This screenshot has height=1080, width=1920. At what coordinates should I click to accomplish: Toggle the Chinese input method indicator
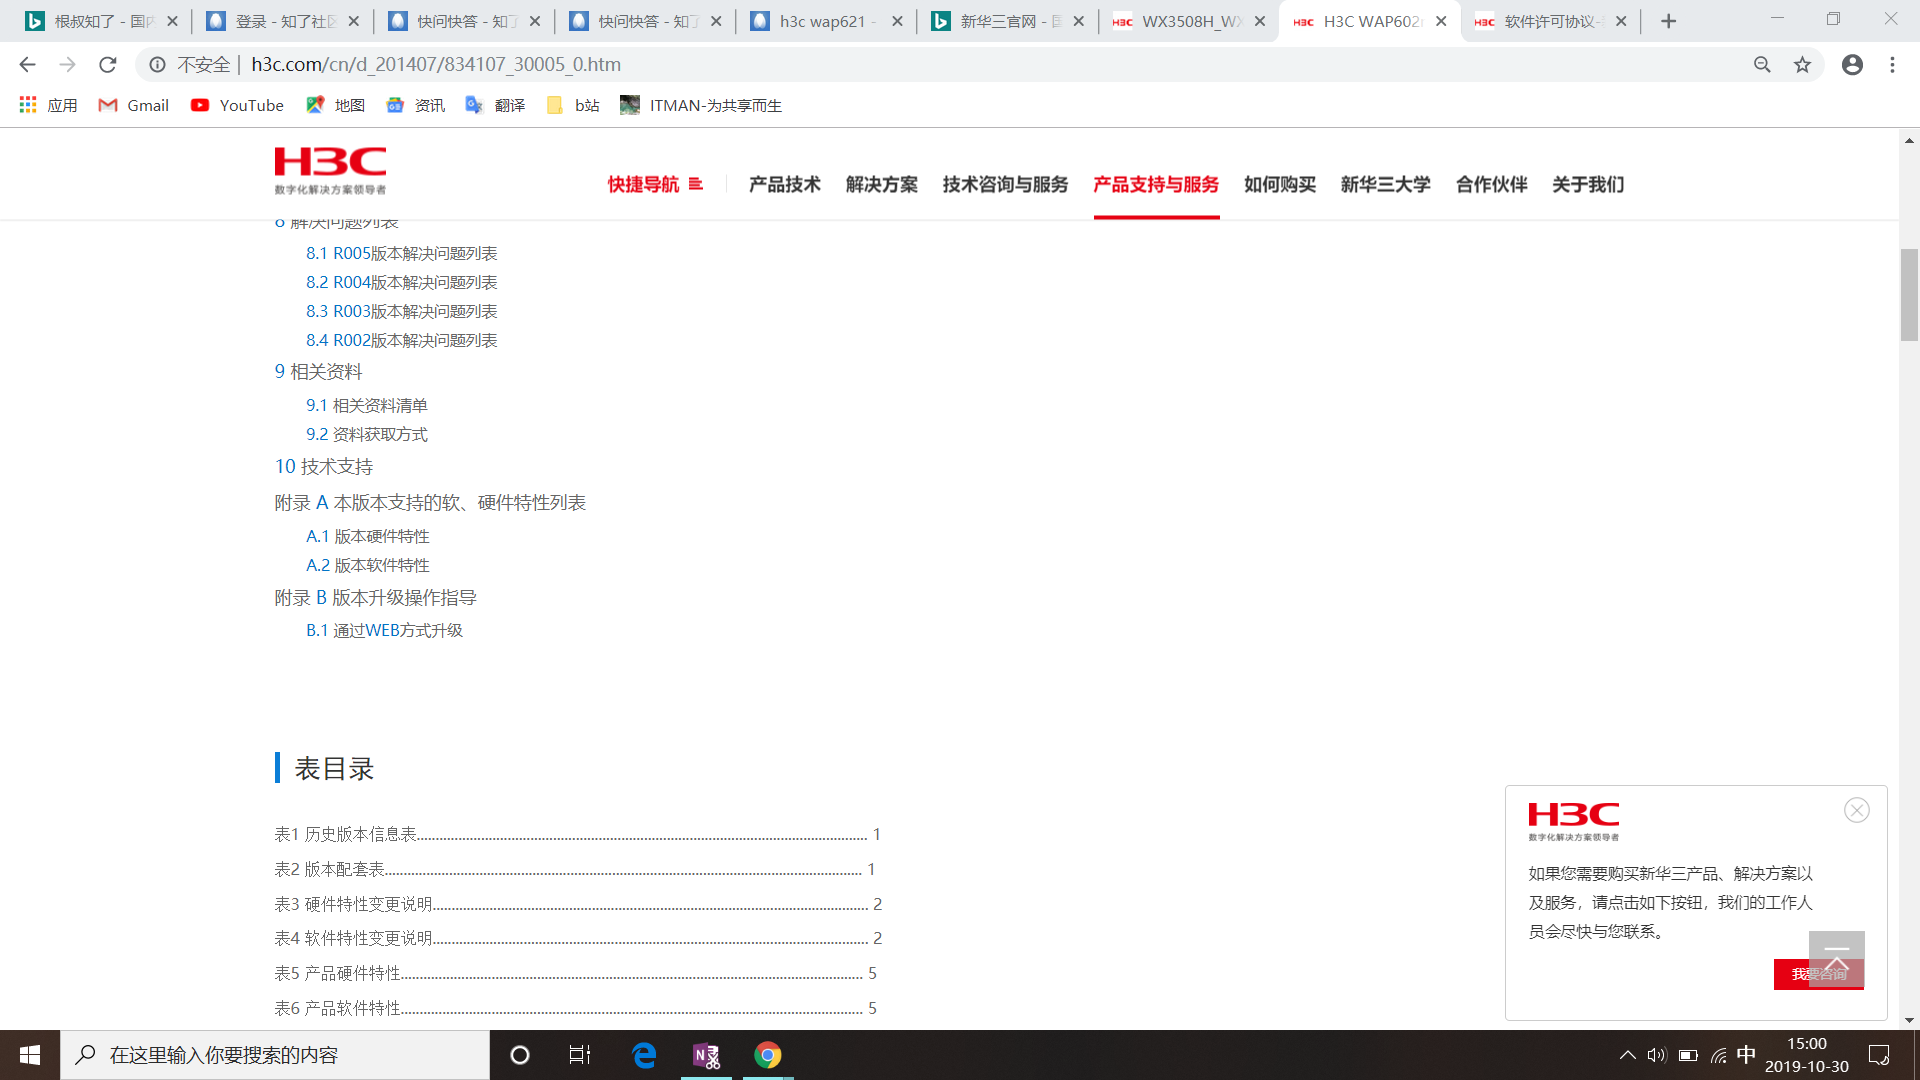(x=1746, y=1055)
